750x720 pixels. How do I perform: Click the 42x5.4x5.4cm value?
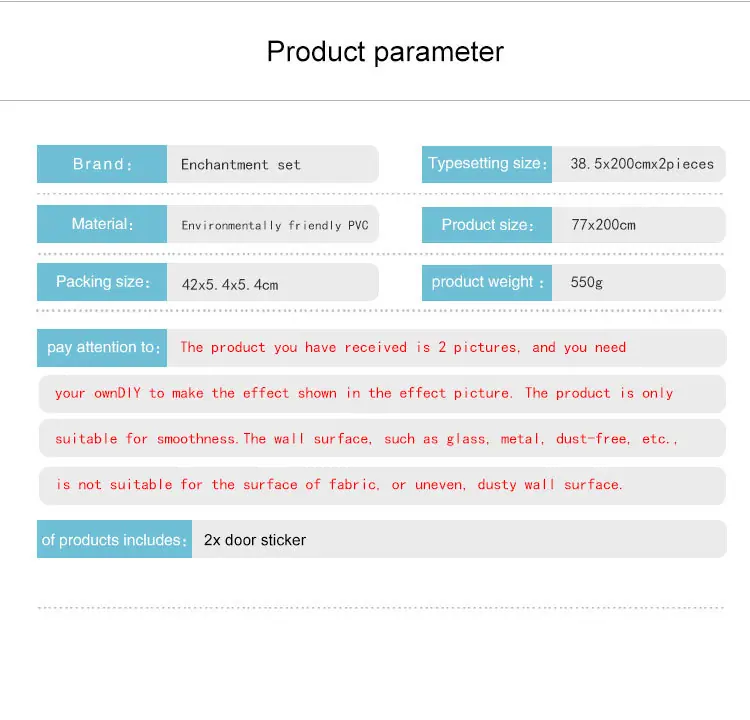[x=230, y=285]
